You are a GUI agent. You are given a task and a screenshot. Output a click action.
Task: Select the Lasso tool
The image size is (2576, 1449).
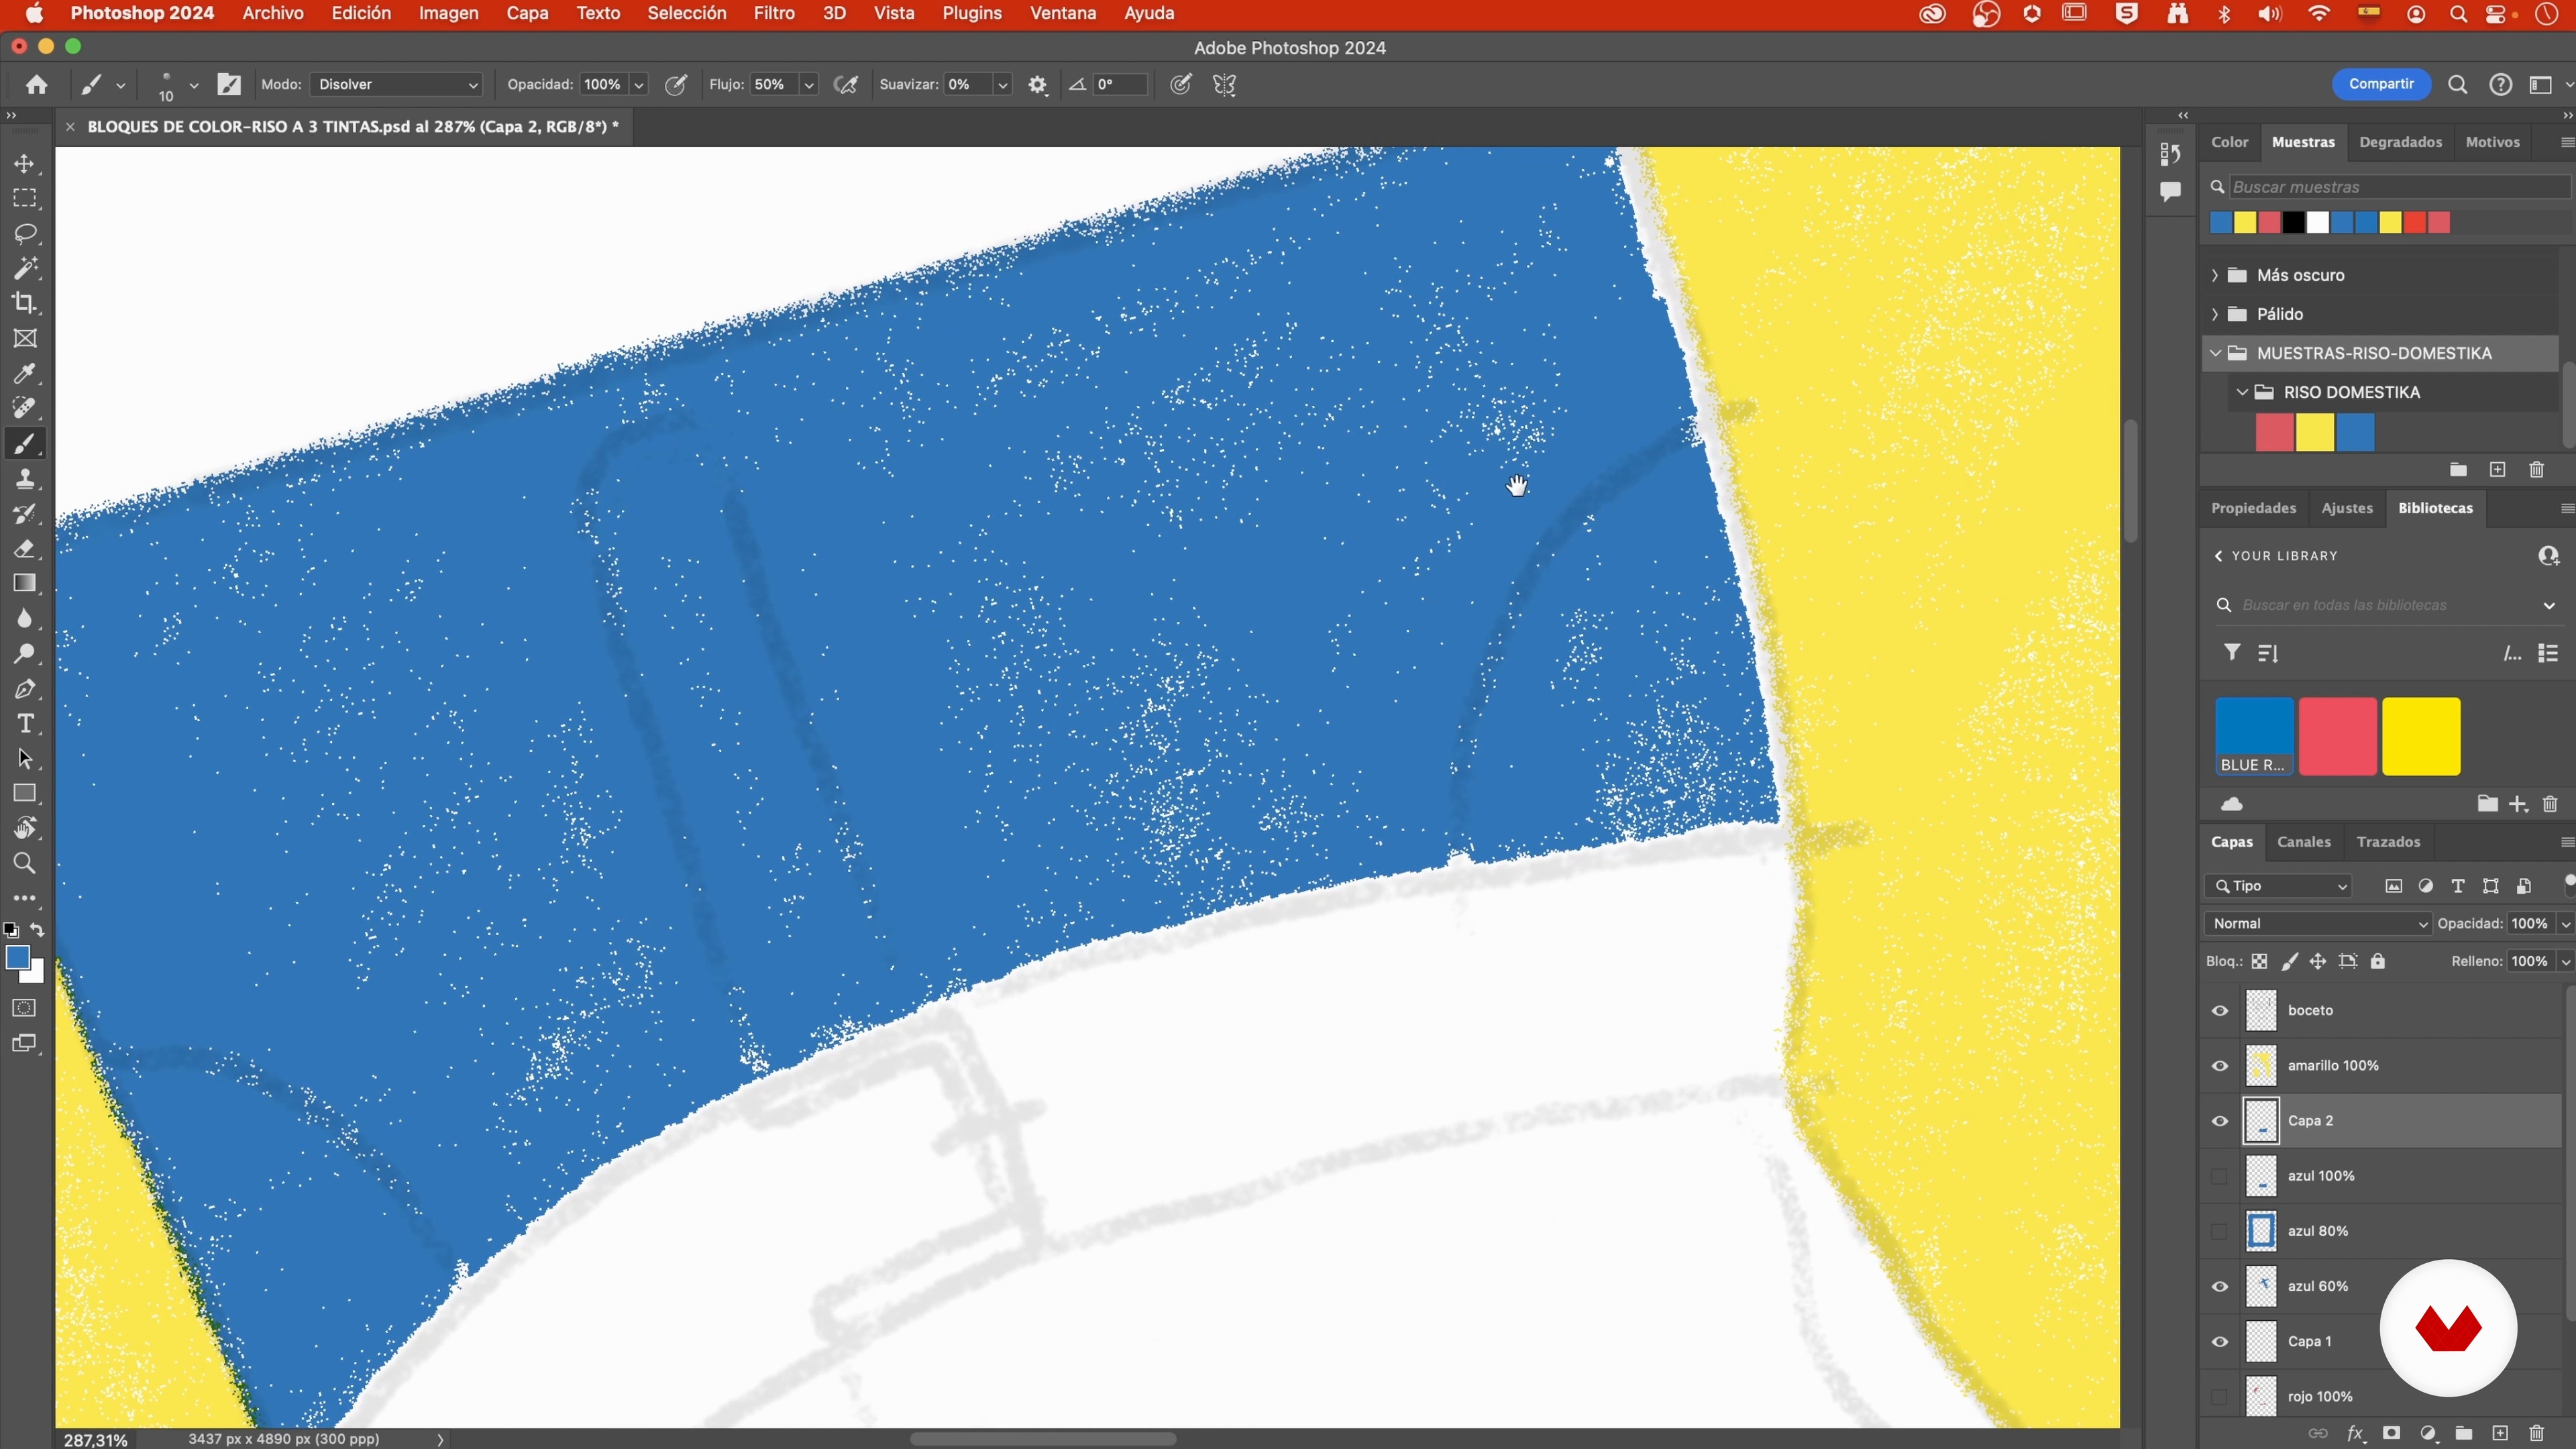[26, 234]
